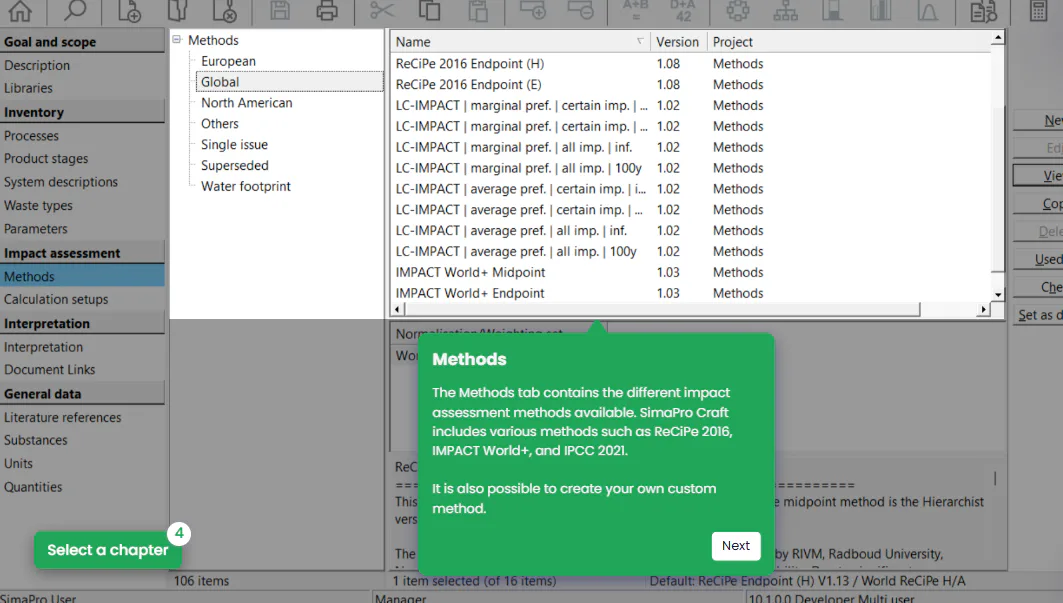Viewport: 1063px width, 603px height.
Task: Click the horizontal scroll left arrow
Action: click(398, 309)
